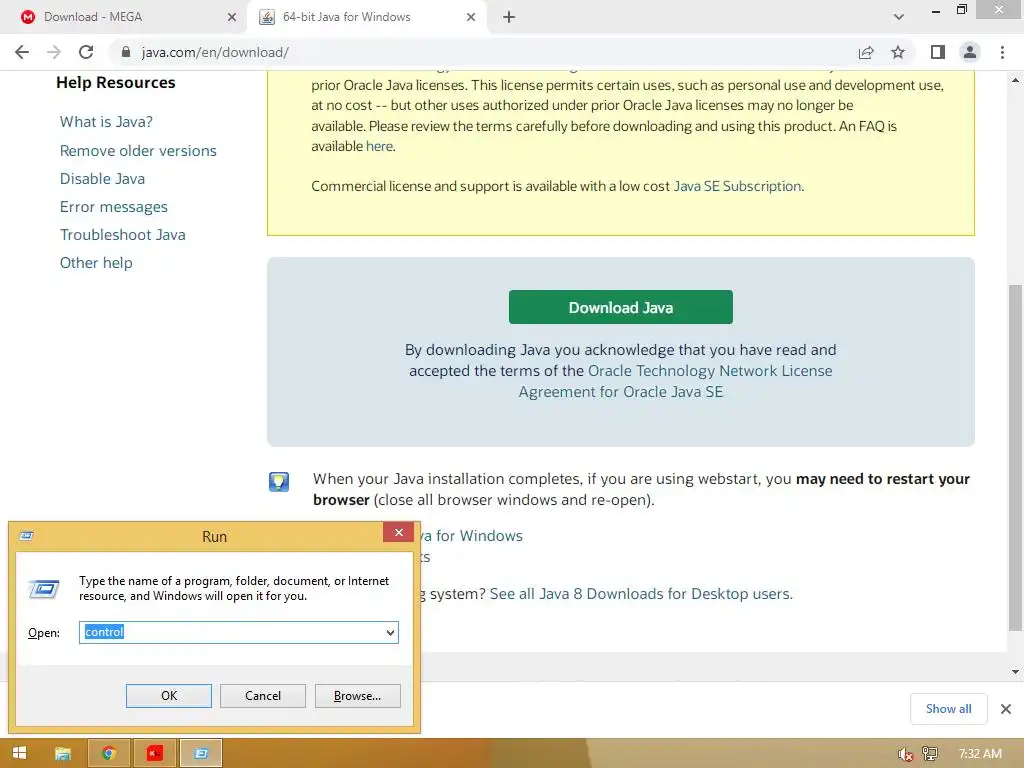Click the Run dialog title bar icon

27,536
